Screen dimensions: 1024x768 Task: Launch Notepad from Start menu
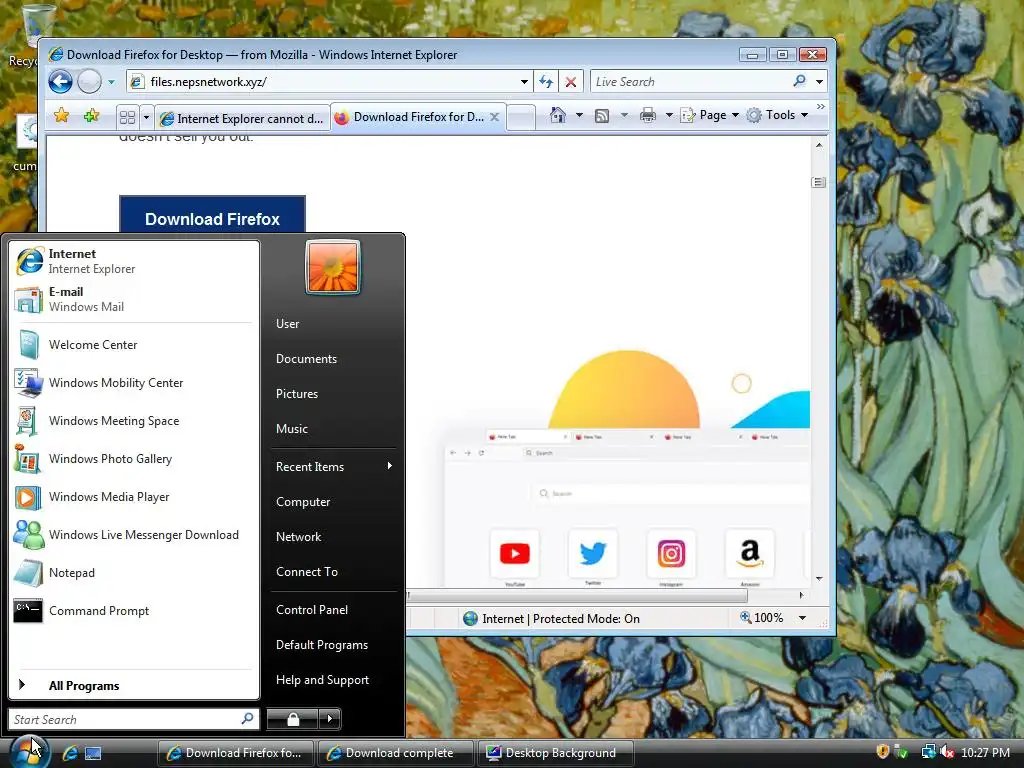tap(133, 573)
